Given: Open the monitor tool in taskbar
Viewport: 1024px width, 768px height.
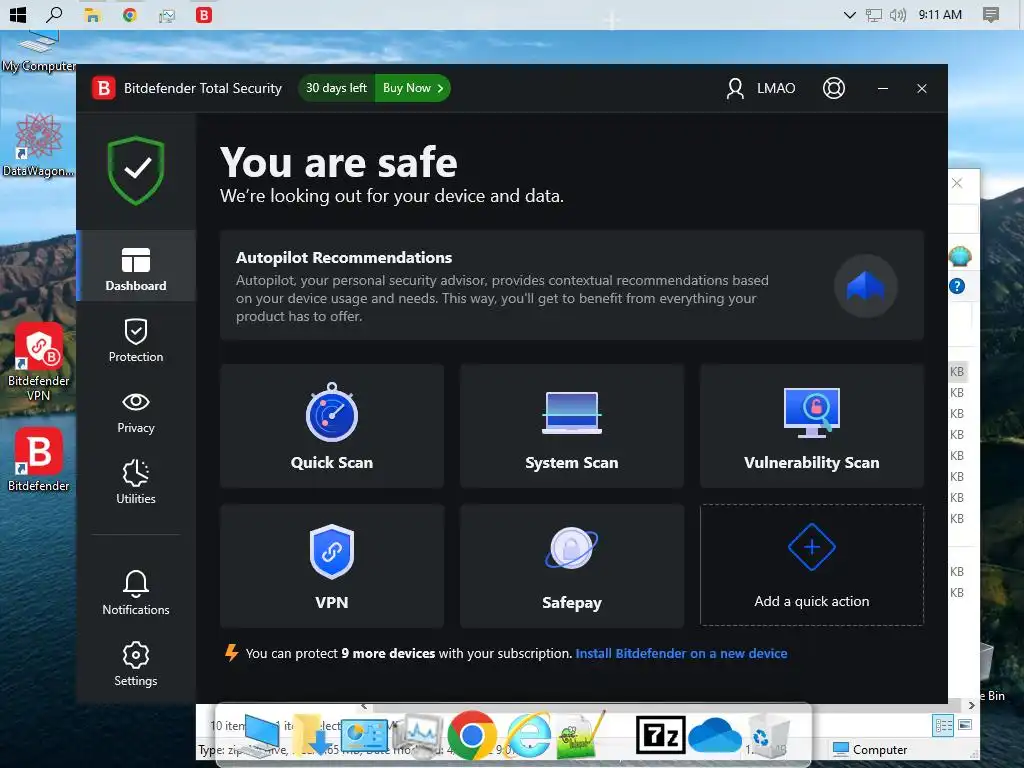Looking at the screenshot, I should click(x=167, y=15).
